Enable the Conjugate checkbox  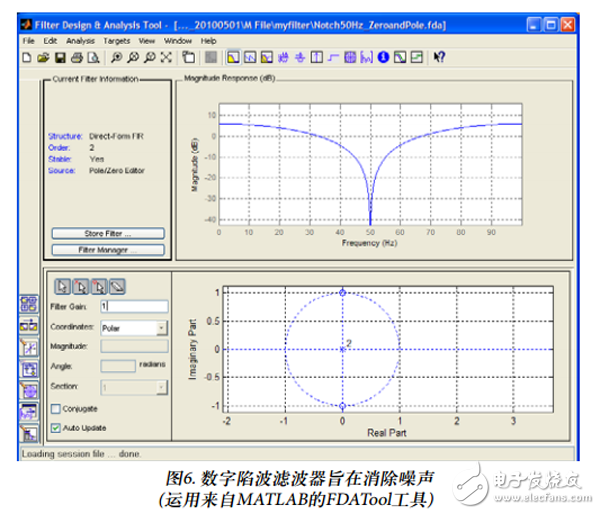point(56,408)
